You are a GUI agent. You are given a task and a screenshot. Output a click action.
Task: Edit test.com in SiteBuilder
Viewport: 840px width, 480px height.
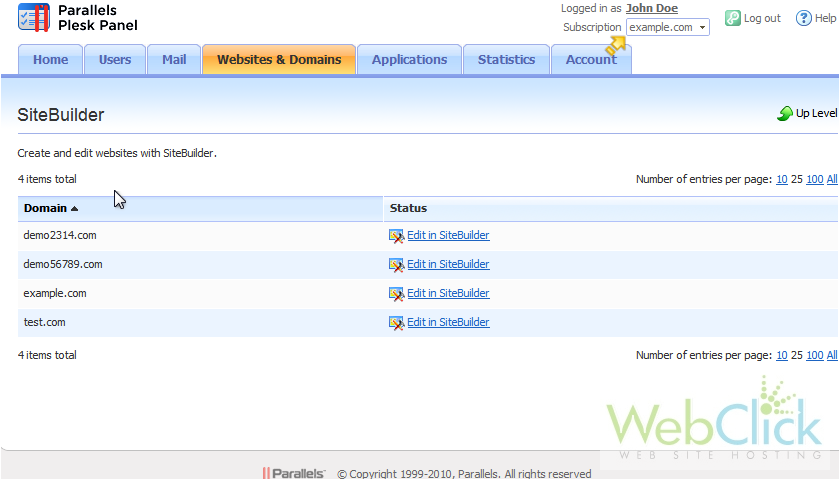[448, 322]
